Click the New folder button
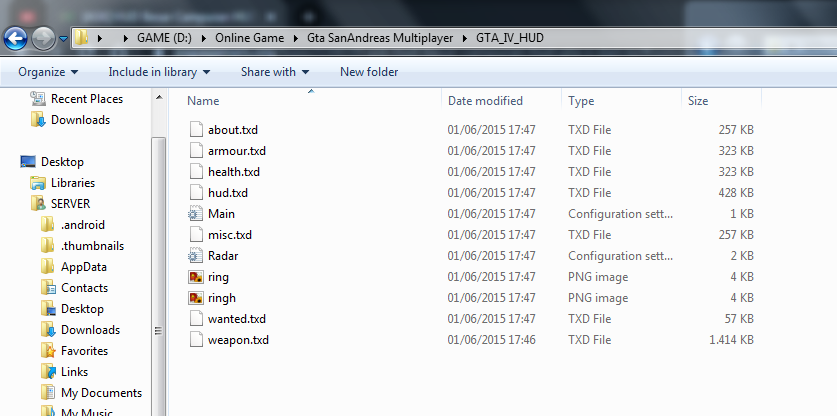Screen dimensions: 837x416 (369, 72)
